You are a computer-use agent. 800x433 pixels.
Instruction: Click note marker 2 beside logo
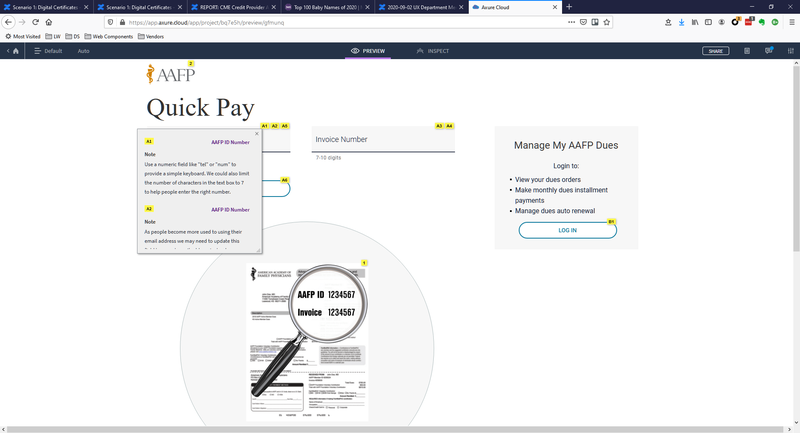click(x=191, y=64)
